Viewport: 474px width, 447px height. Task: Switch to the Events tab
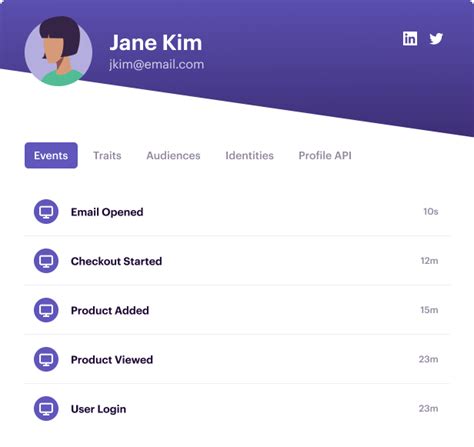[x=51, y=155]
